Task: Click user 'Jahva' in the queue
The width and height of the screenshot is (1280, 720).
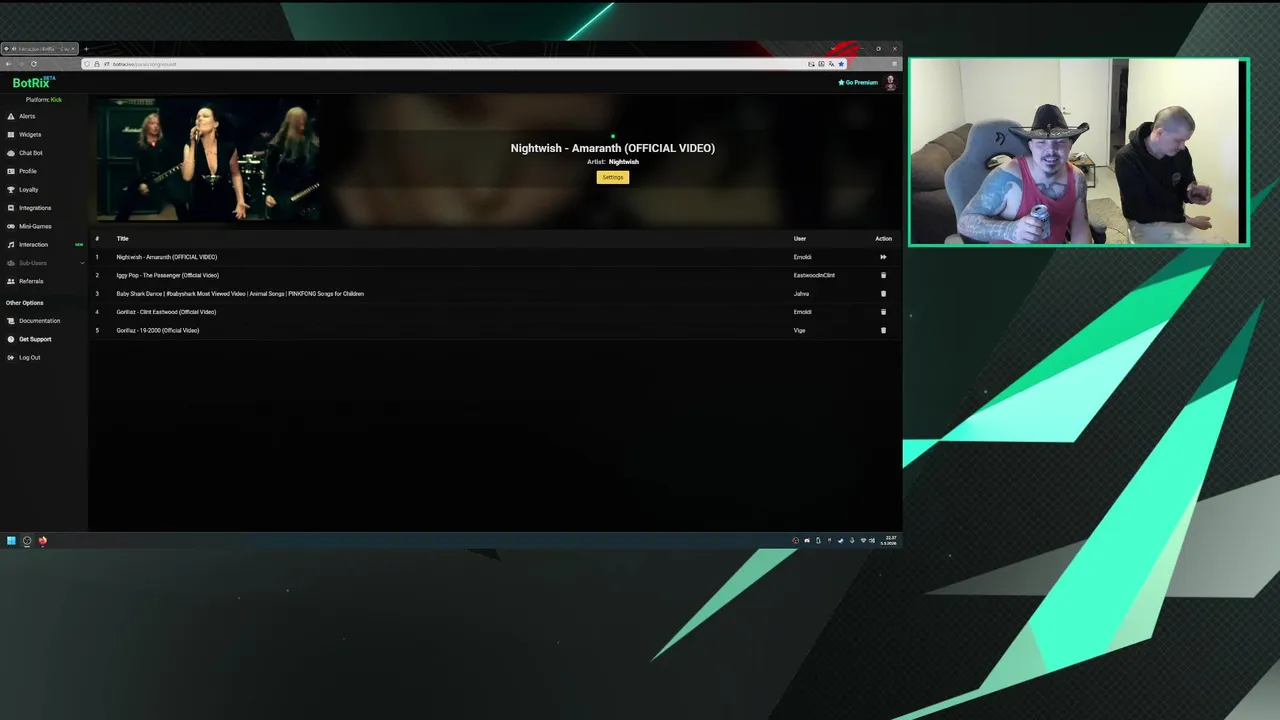Action: (801, 294)
